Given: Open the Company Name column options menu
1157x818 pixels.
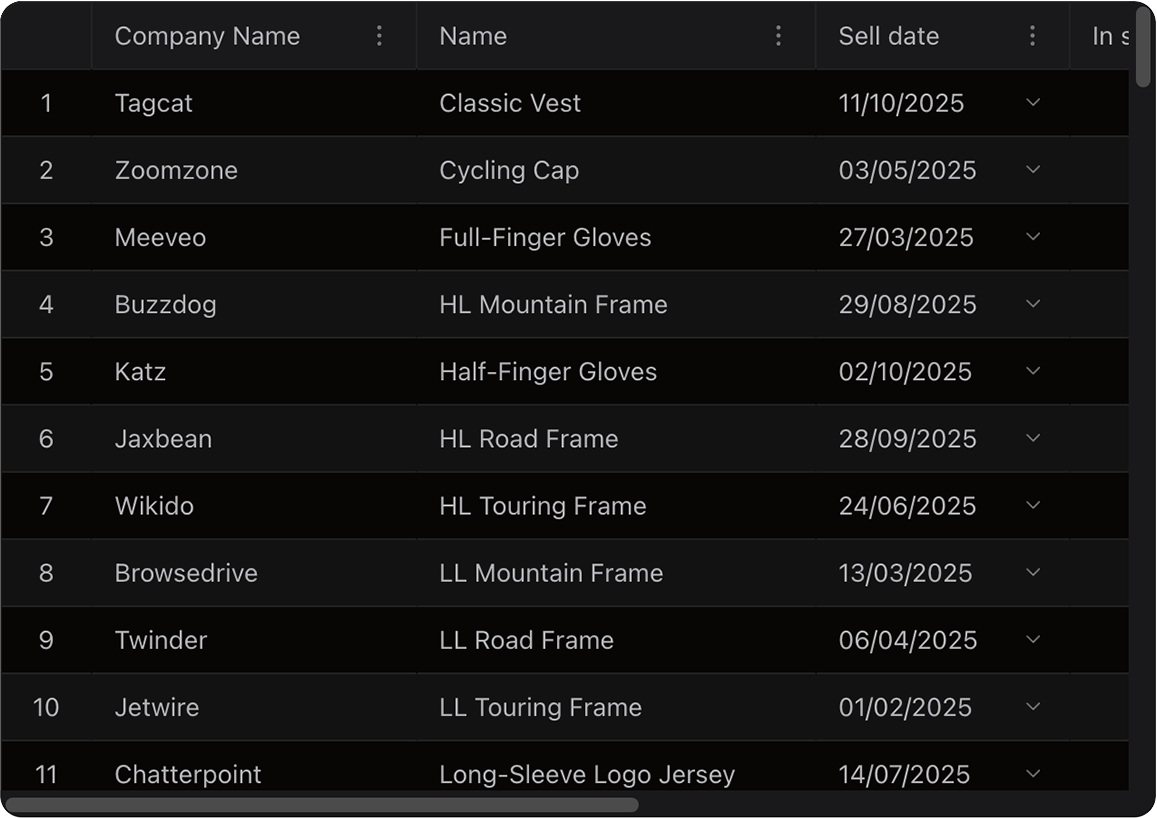Looking at the screenshot, I should (379, 36).
